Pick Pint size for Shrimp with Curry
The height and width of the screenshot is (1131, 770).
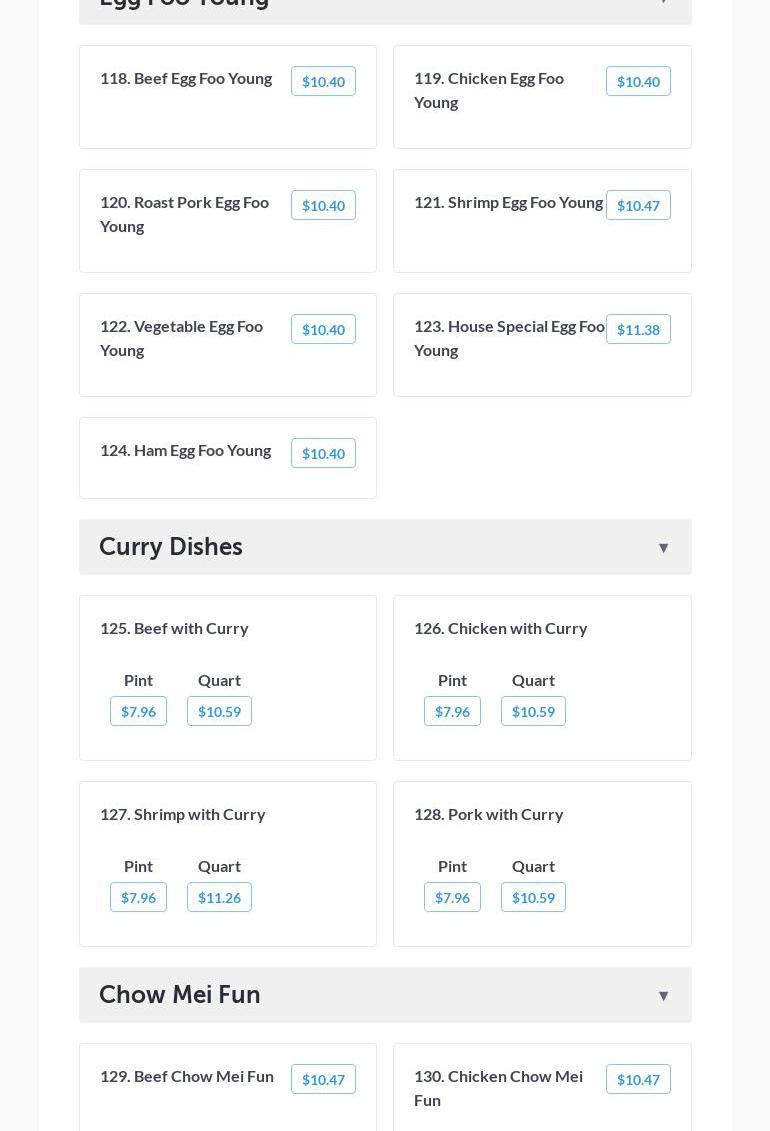point(138,897)
